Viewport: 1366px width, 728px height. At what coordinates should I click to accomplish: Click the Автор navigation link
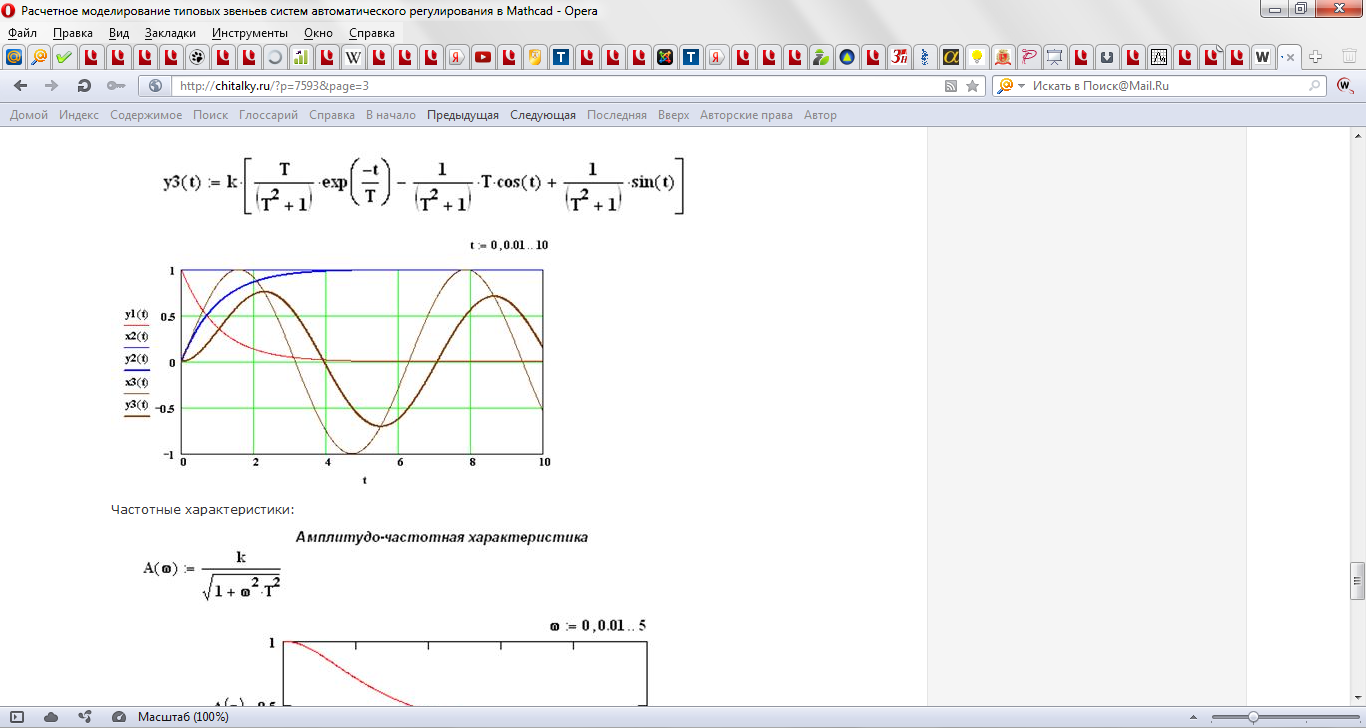(820, 115)
